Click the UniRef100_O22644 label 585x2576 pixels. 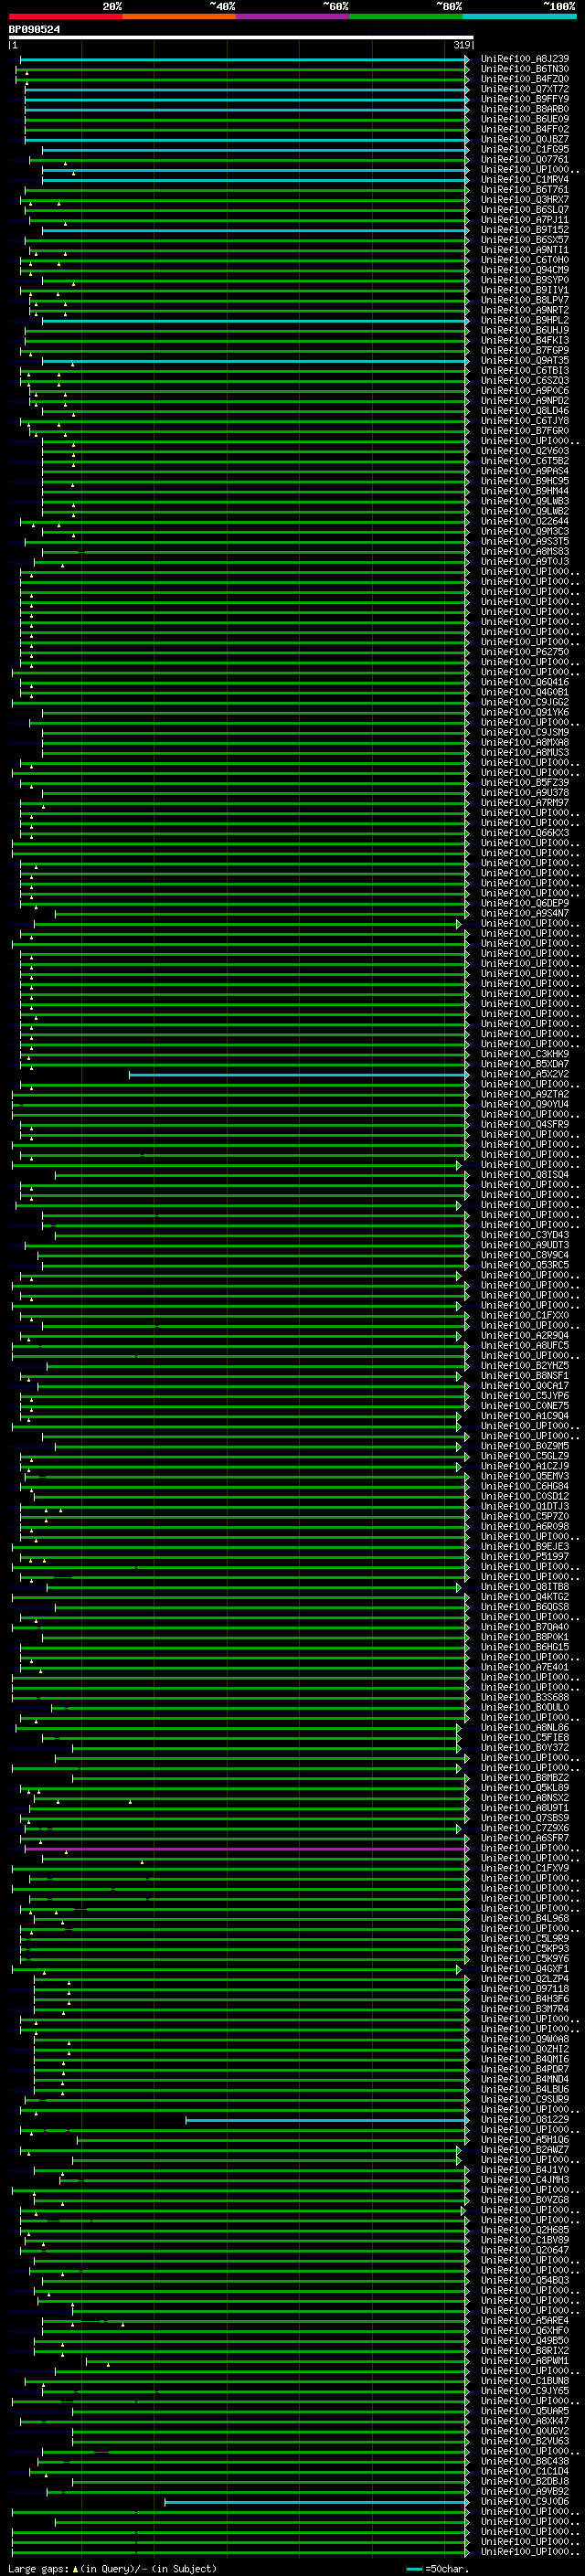525,522
